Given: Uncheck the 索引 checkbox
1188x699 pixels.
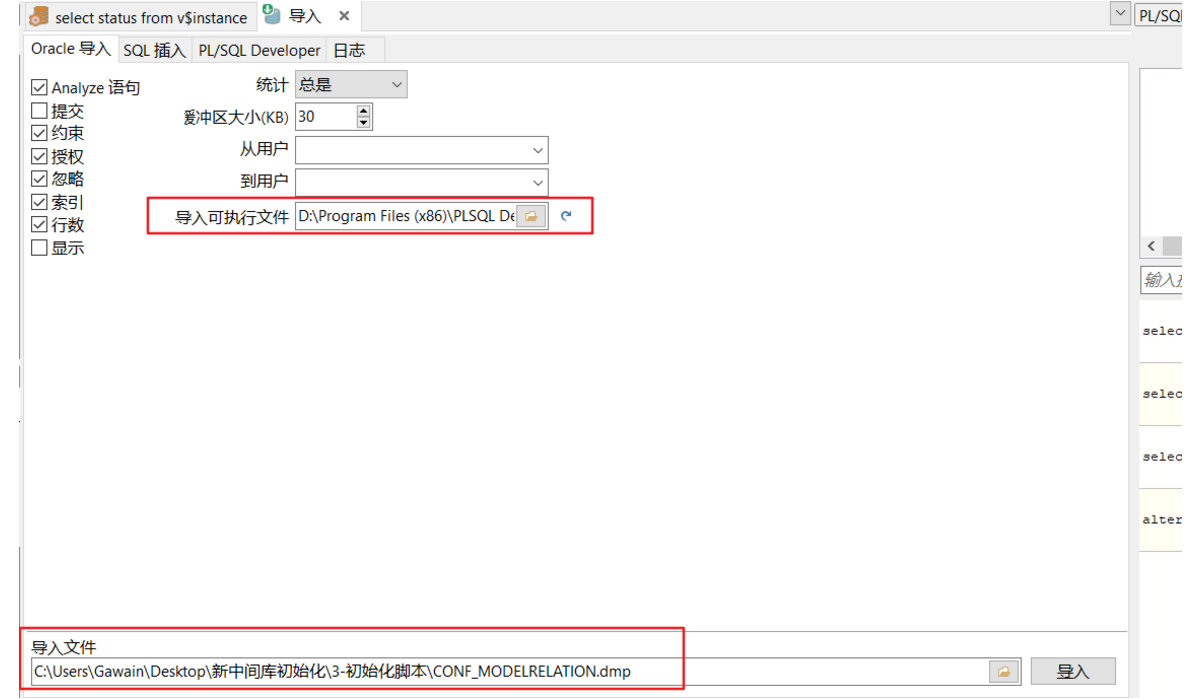Looking at the screenshot, I should tap(39, 201).
